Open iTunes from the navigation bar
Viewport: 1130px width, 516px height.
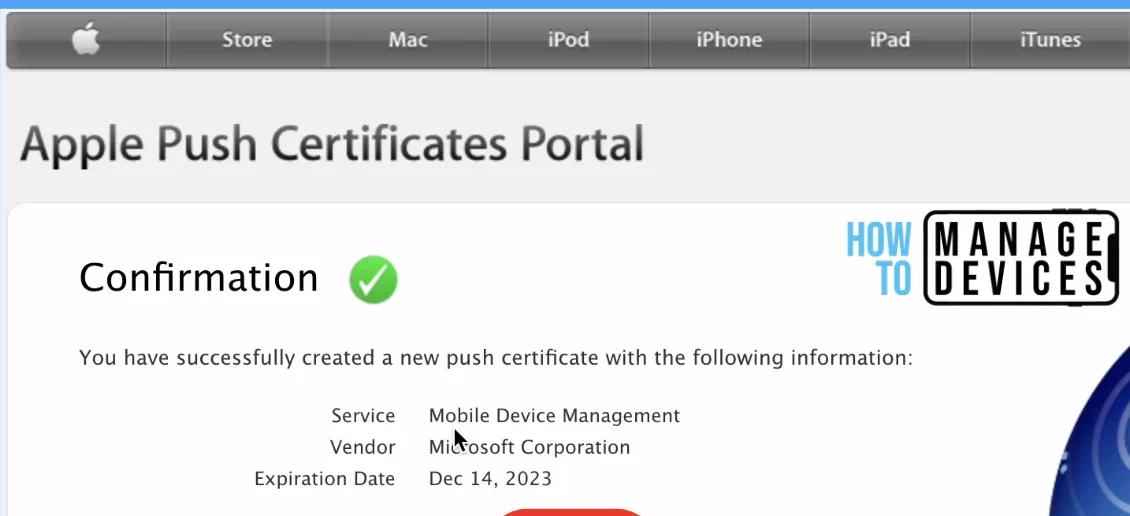click(x=1050, y=40)
